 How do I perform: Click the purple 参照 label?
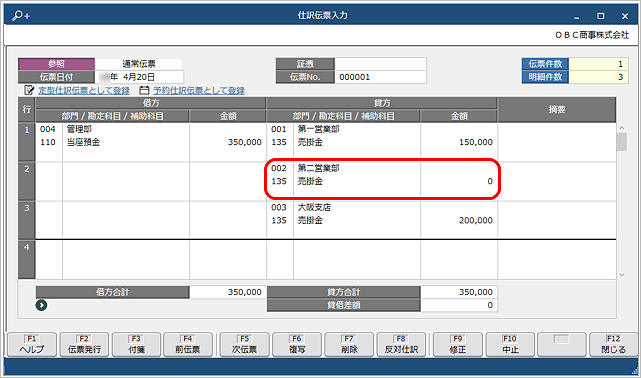tap(56, 64)
